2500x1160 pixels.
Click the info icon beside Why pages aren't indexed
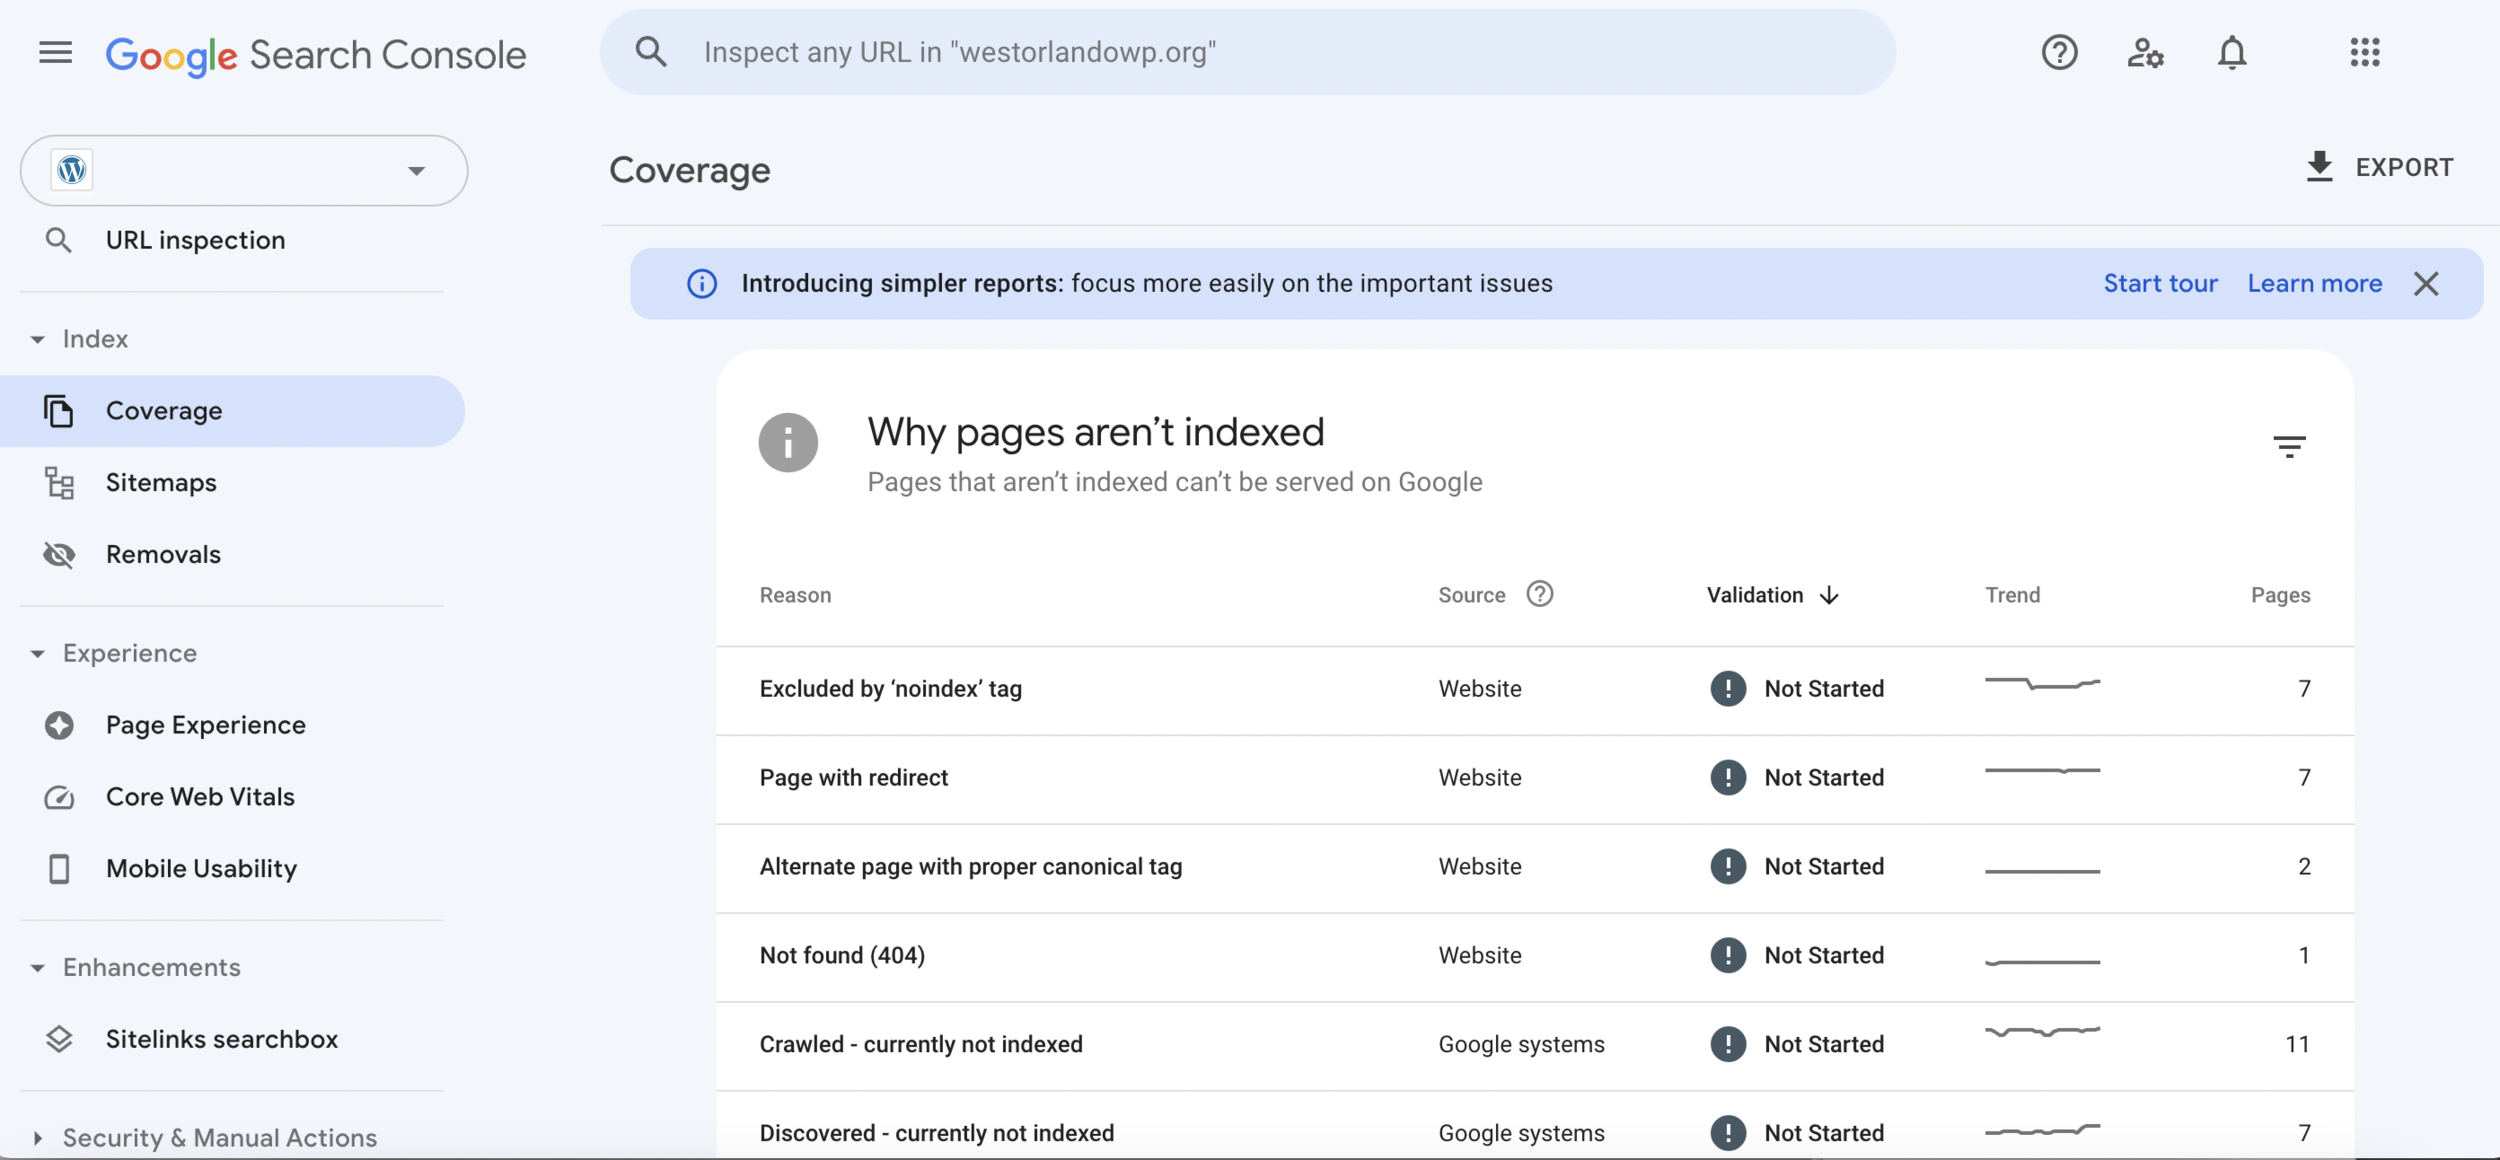coord(788,443)
